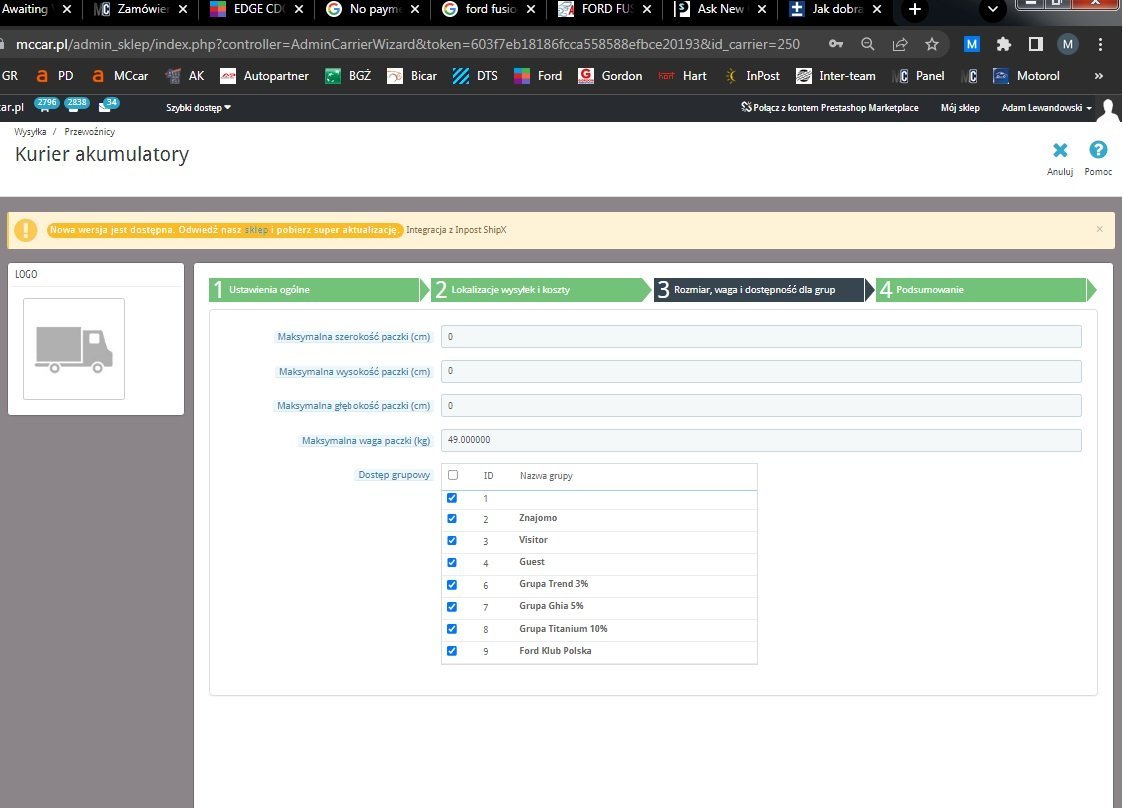Switch to step 4 Podsumowanie
Screen dimensions: 1123x808
[980, 290]
